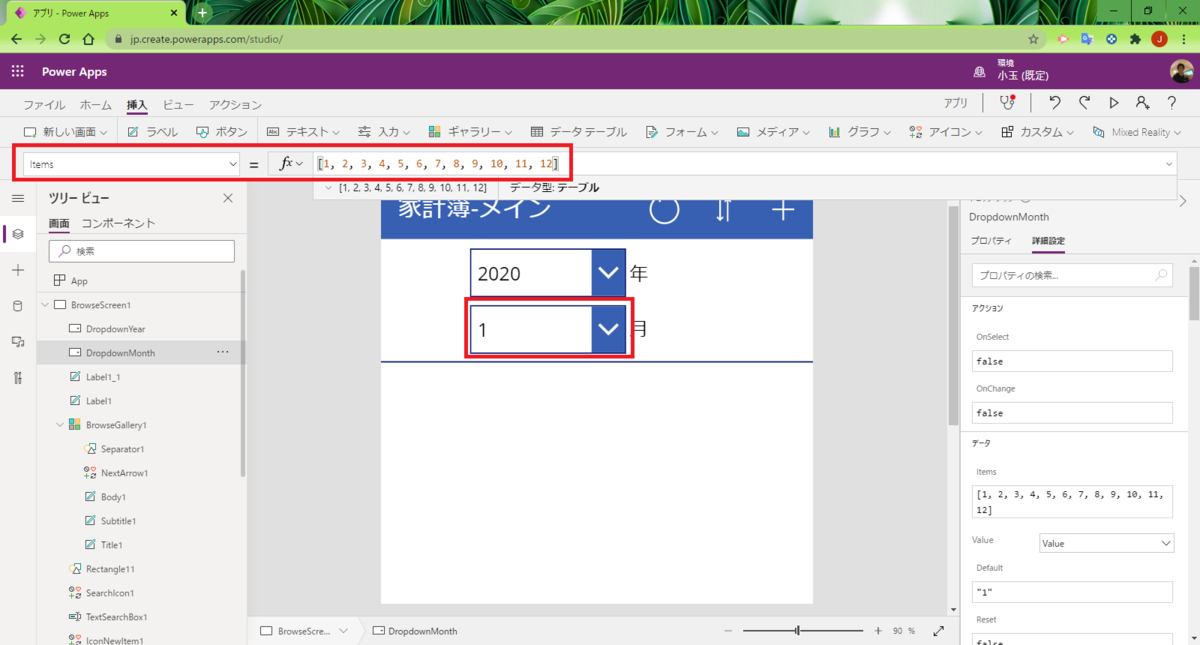Open help question mark icon
1200x645 pixels.
click(1171, 103)
